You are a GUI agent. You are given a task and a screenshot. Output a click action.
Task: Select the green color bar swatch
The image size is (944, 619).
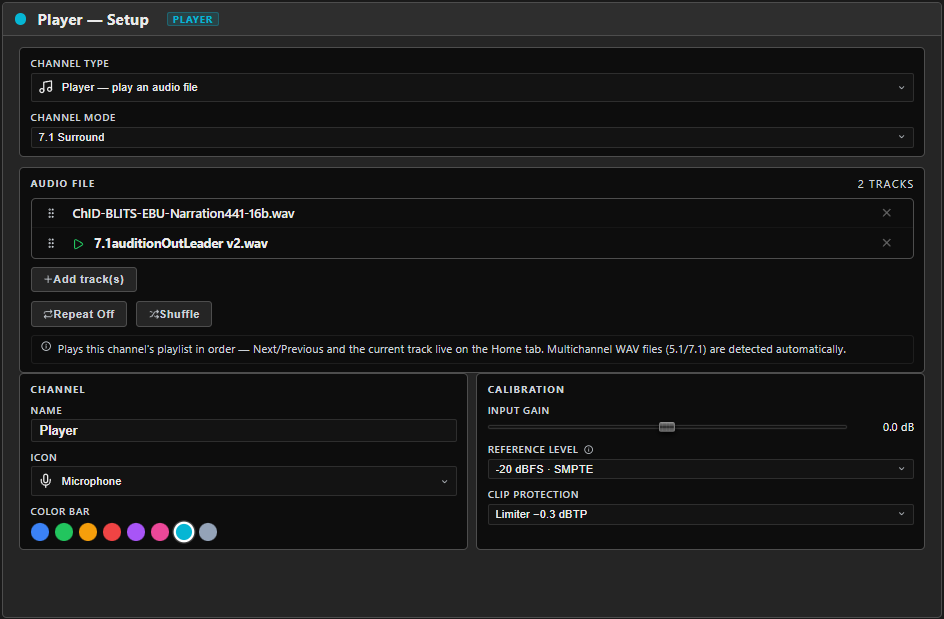[64, 532]
